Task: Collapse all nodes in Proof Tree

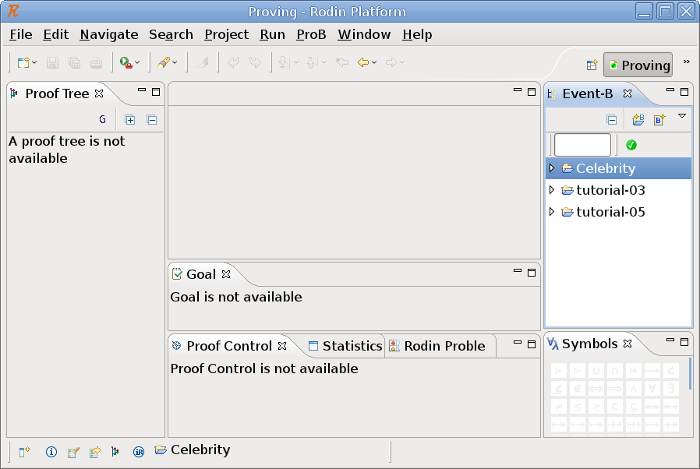Action: [152, 119]
